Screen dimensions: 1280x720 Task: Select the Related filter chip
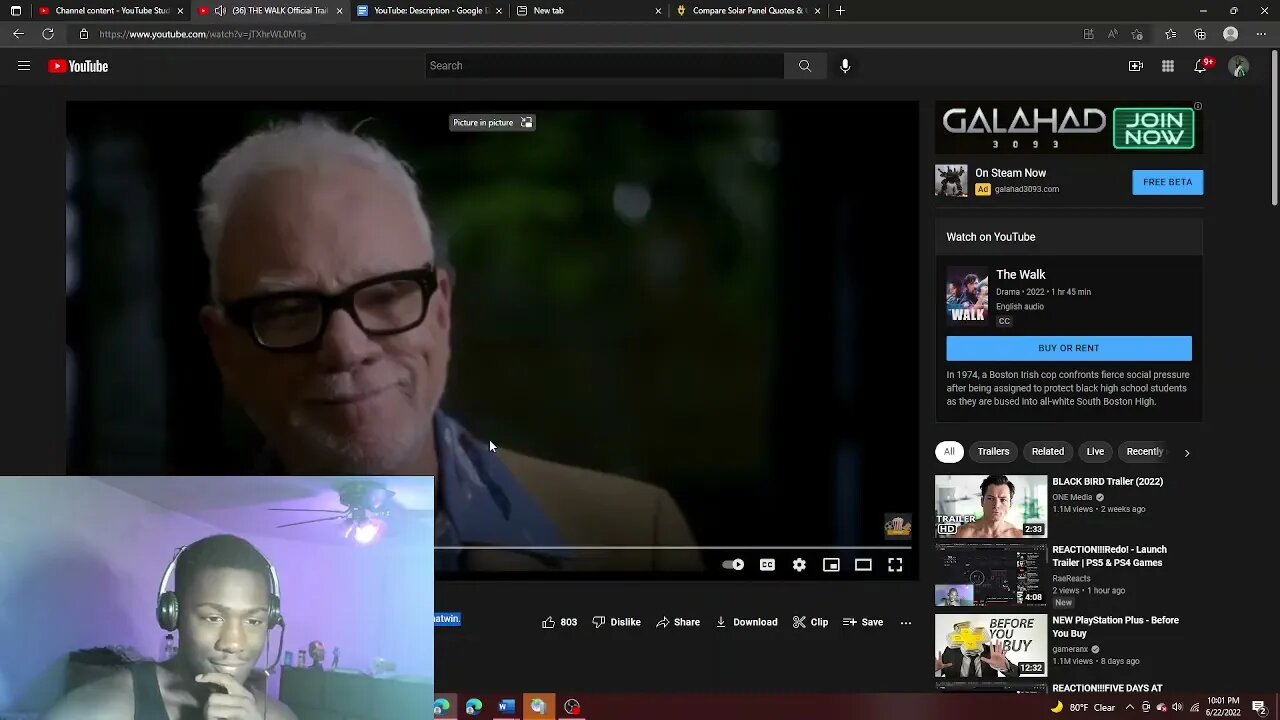(1048, 452)
